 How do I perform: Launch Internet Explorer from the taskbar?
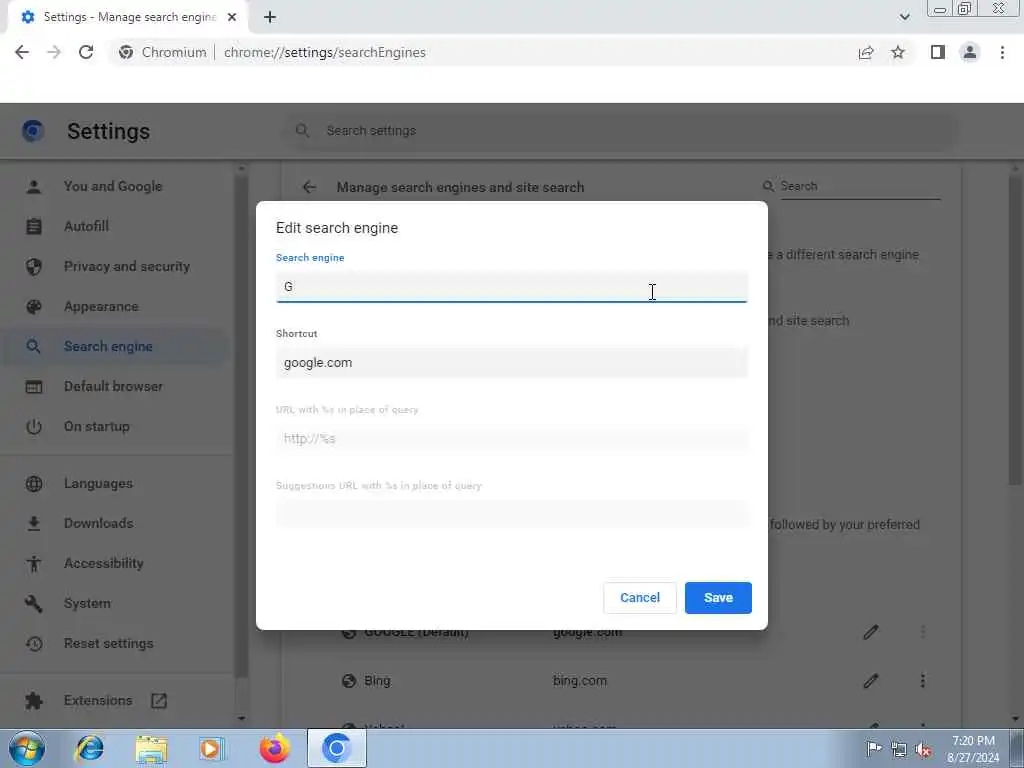(x=89, y=748)
